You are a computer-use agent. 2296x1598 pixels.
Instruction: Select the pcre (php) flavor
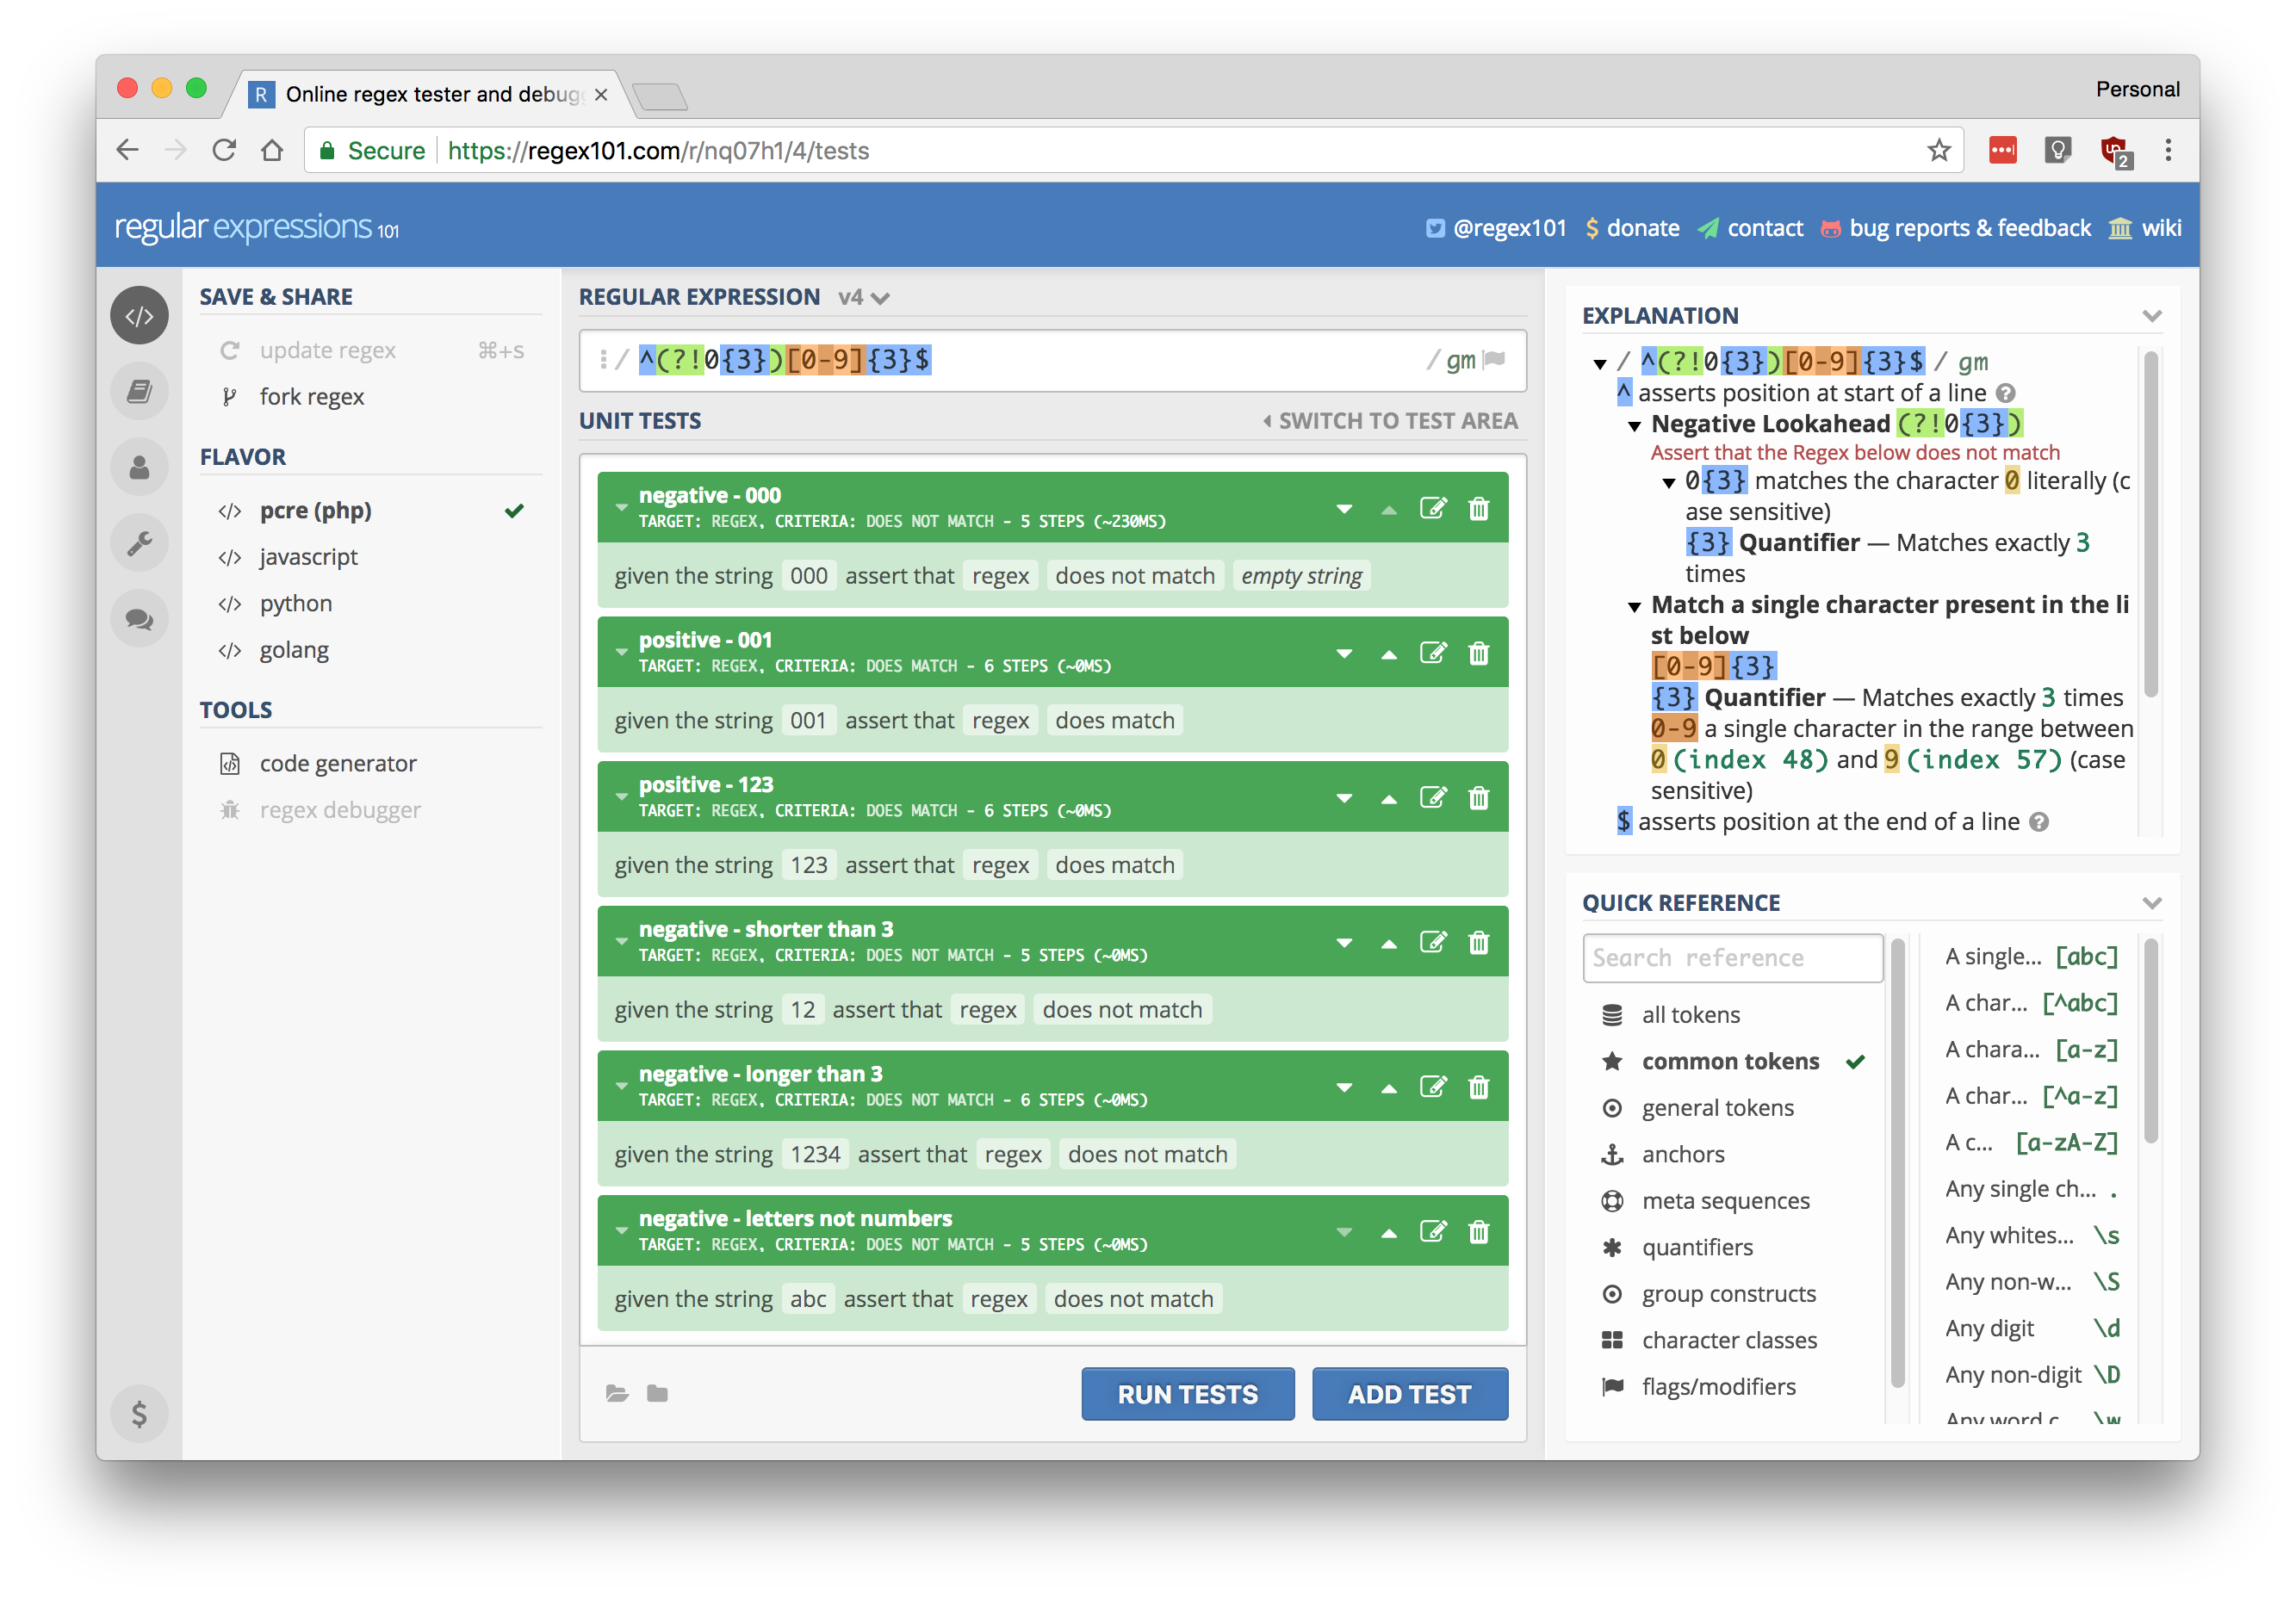[370, 511]
